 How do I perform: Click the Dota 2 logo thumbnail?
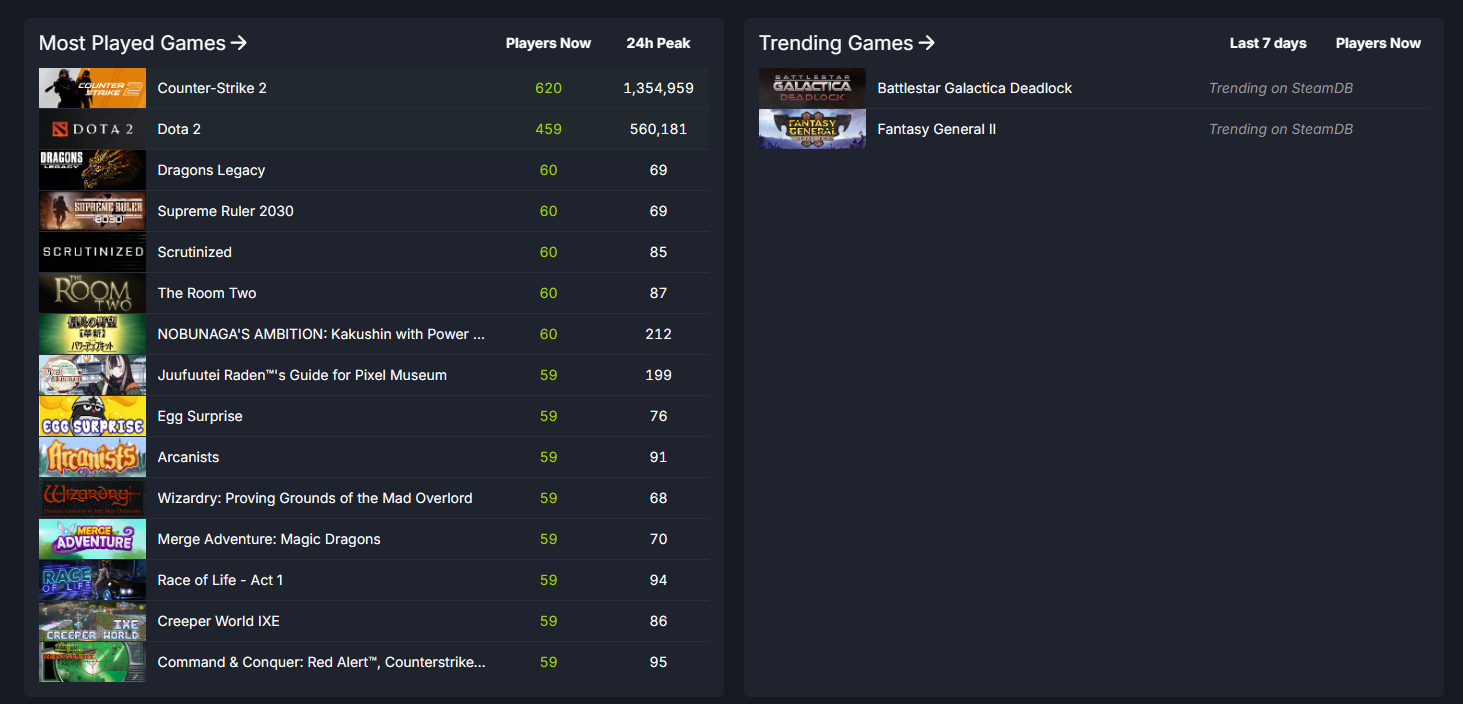pos(92,129)
